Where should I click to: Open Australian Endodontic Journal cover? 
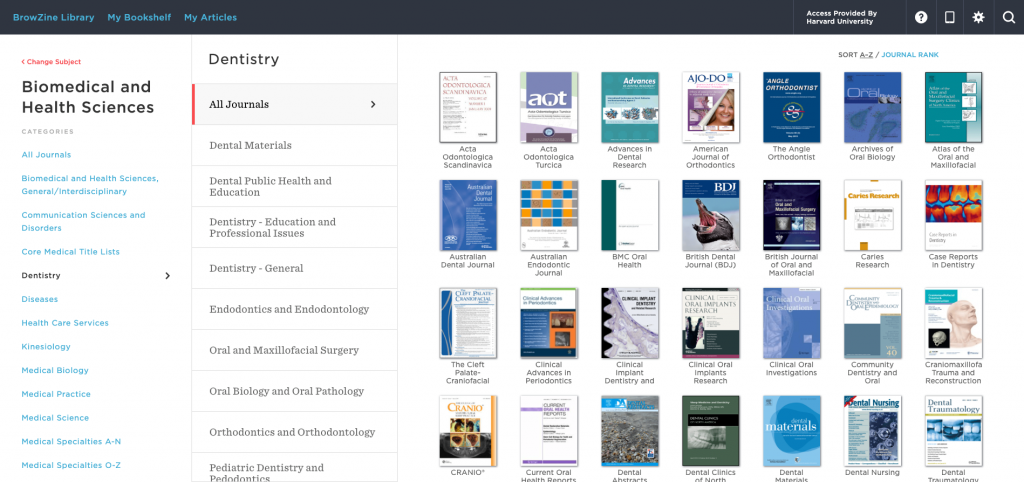coord(549,216)
